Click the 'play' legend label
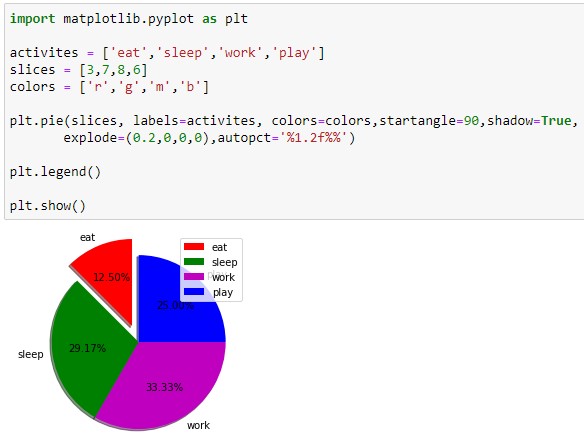The width and height of the screenshot is (584, 446). coord(223,292)
